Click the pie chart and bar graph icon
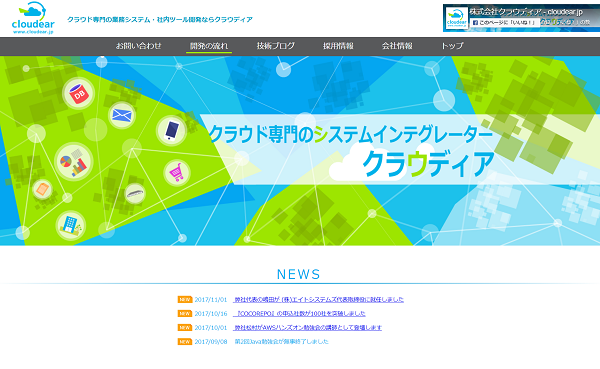600x369 pixels. pos(73,162)
